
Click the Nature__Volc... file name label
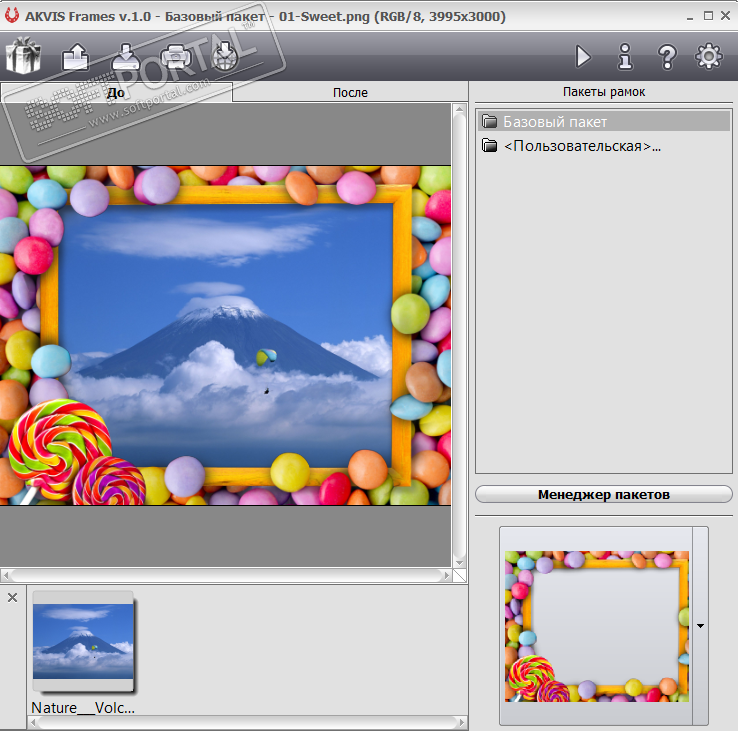click(83, 707)
